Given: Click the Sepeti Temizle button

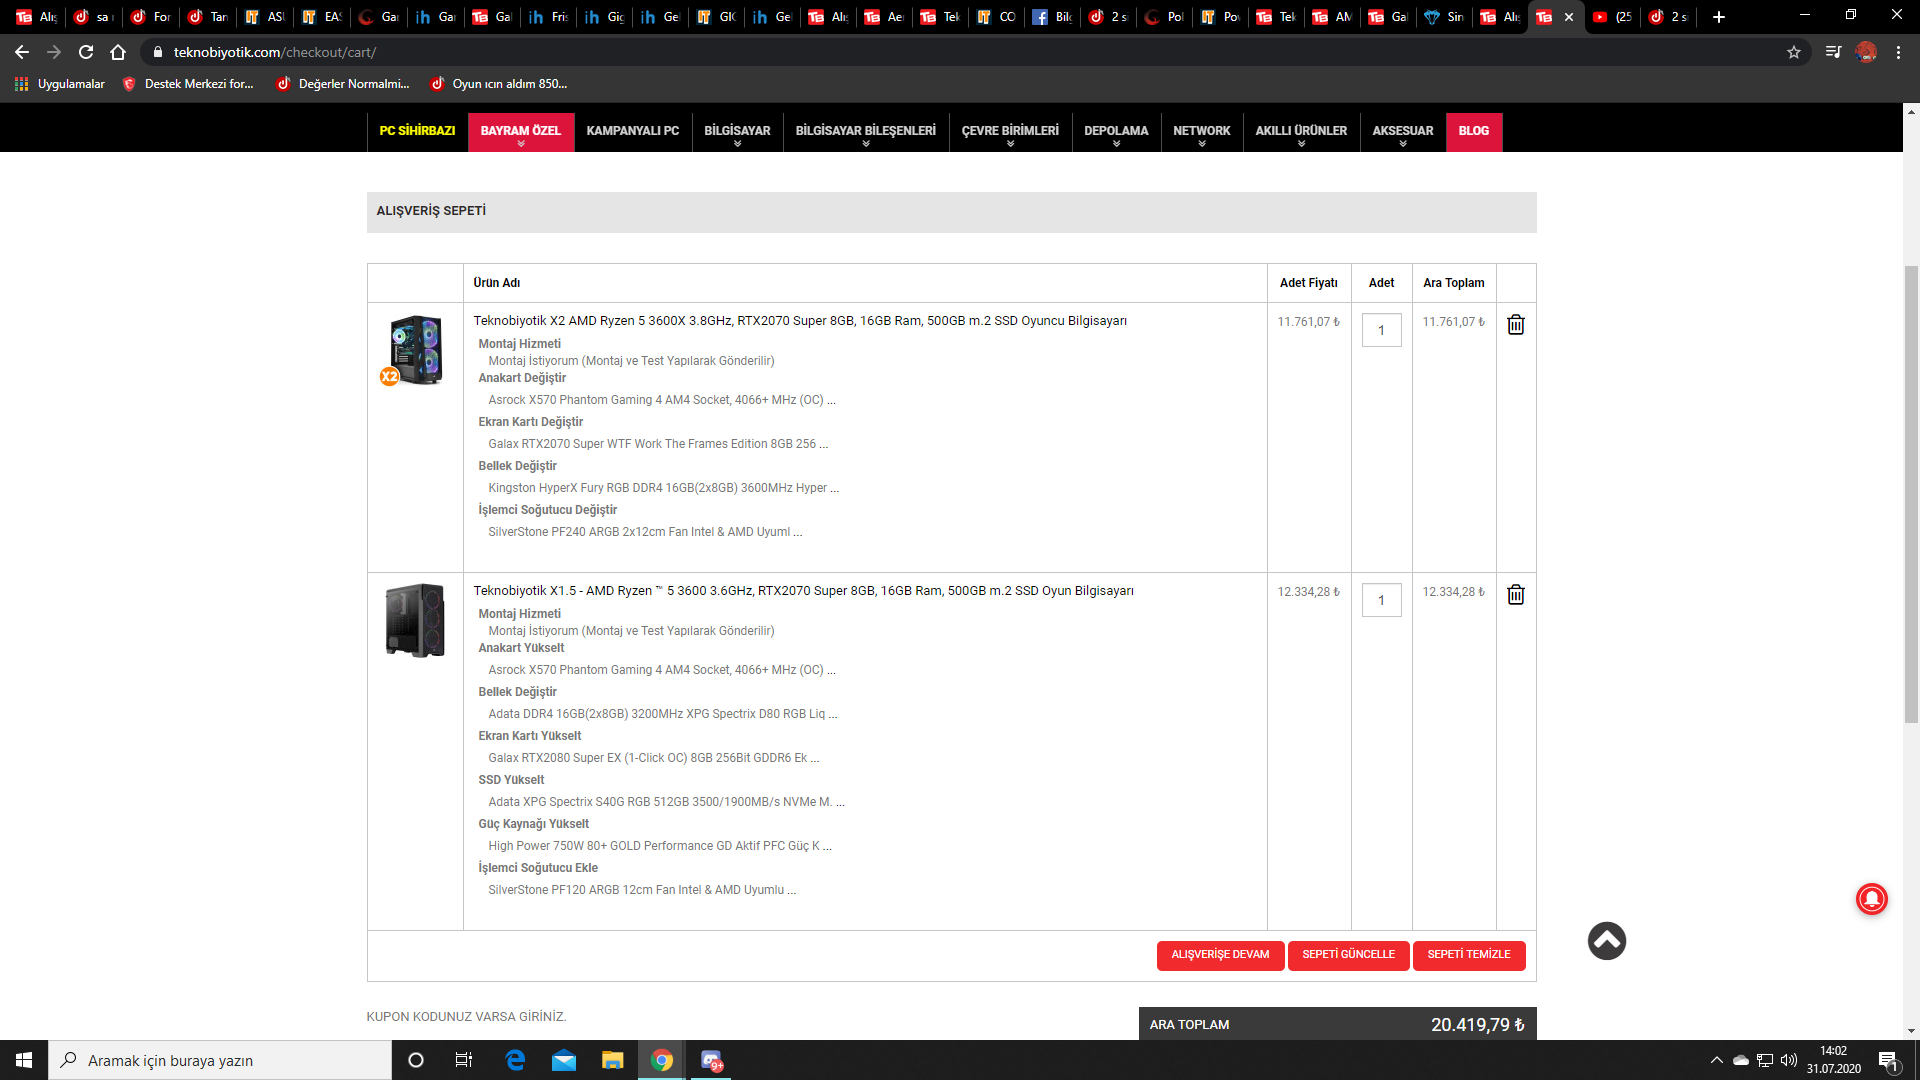Looking at the screenshot, I should coord(1468,955).
